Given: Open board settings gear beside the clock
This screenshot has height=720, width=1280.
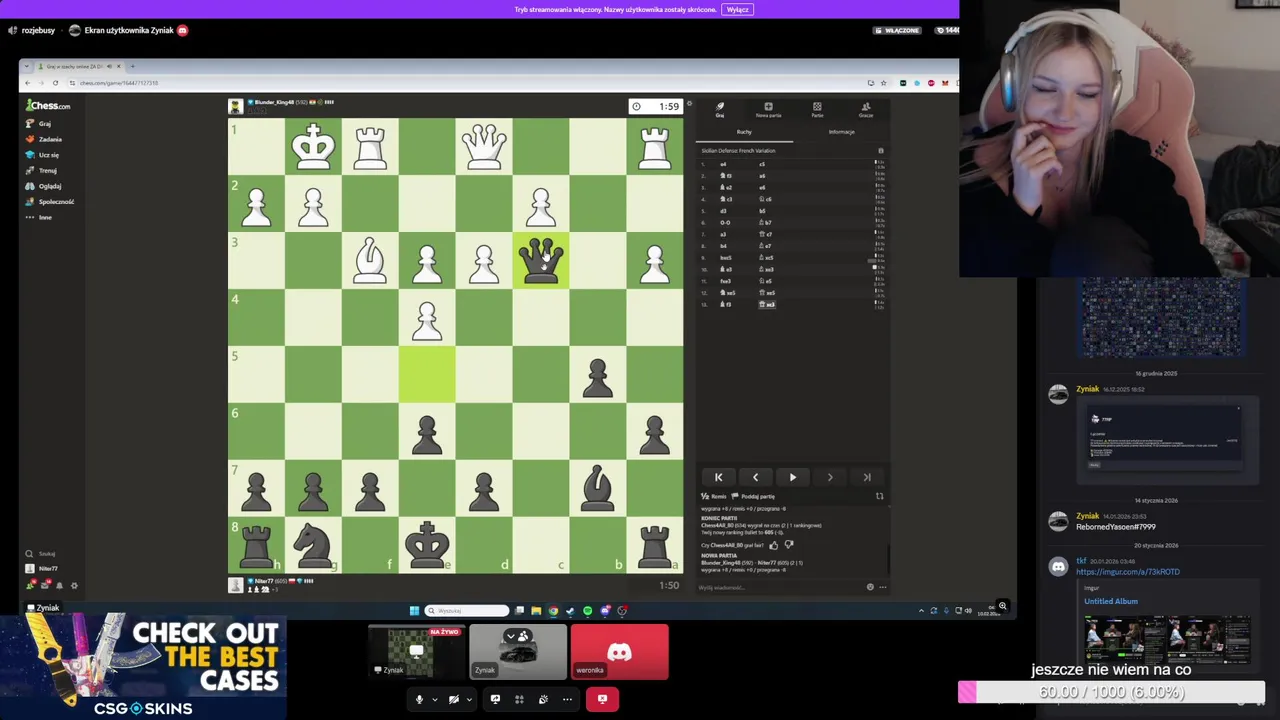Looking at the screenshot, I should click(689, 104).
